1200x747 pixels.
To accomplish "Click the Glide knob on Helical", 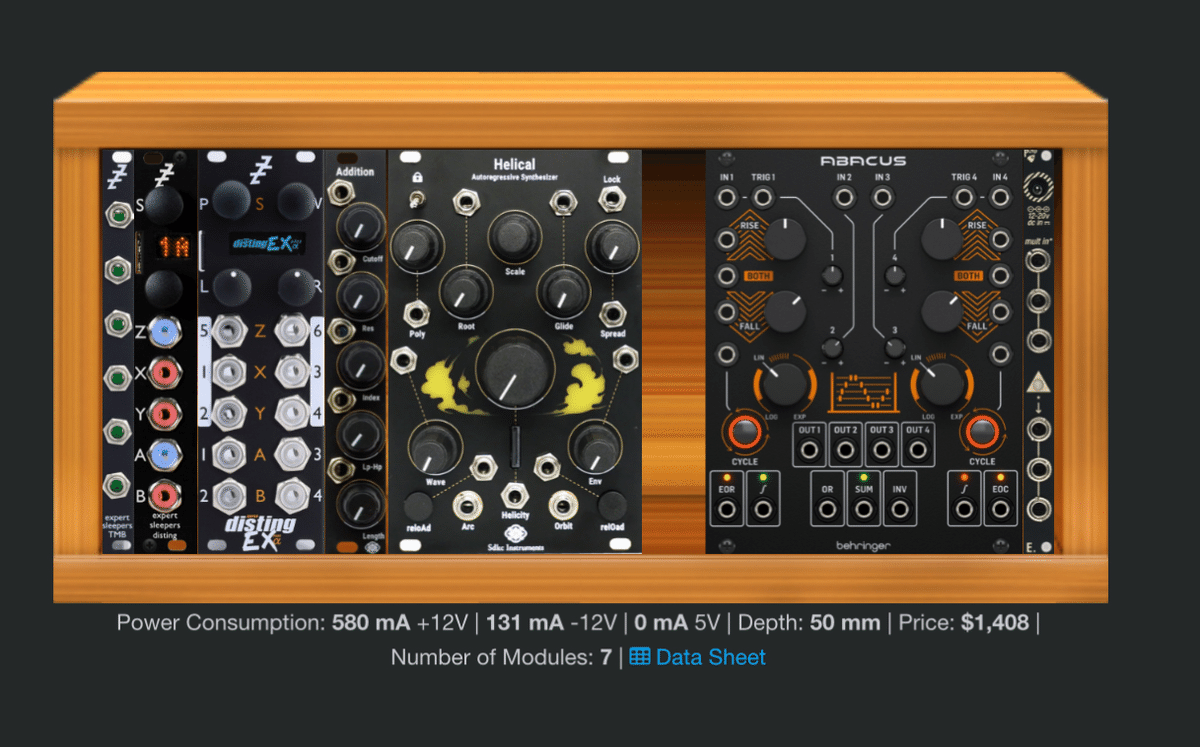I will click(x=563, y=292).
